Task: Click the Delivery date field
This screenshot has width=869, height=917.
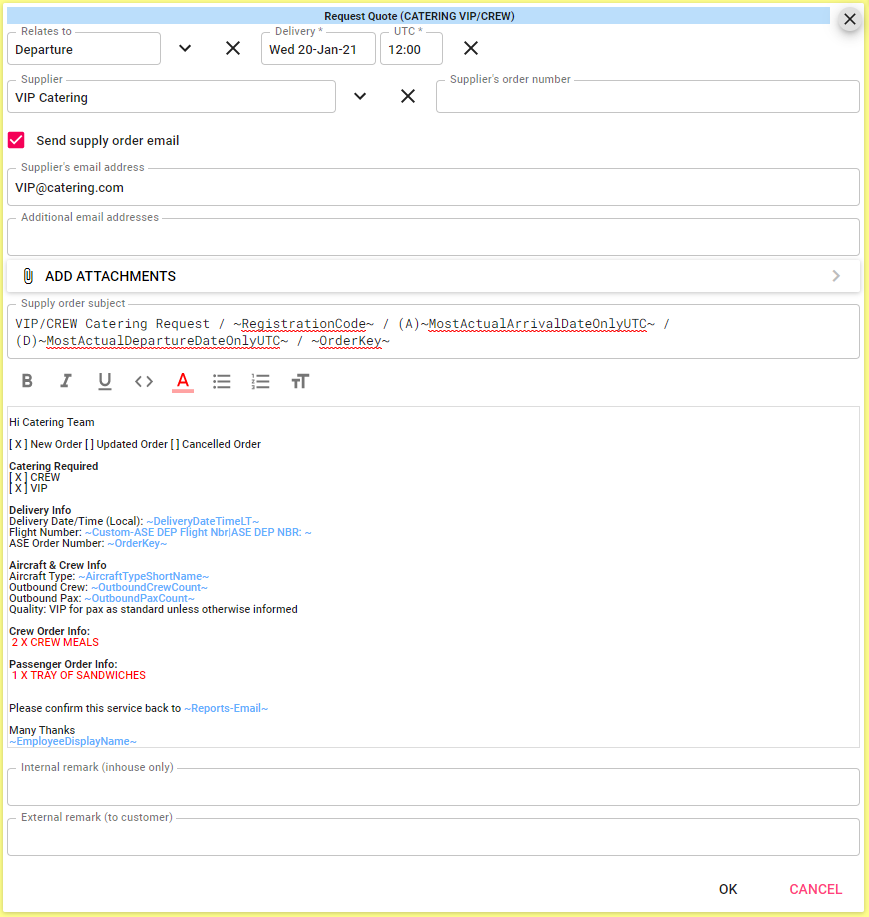Action: click(318, 49)
